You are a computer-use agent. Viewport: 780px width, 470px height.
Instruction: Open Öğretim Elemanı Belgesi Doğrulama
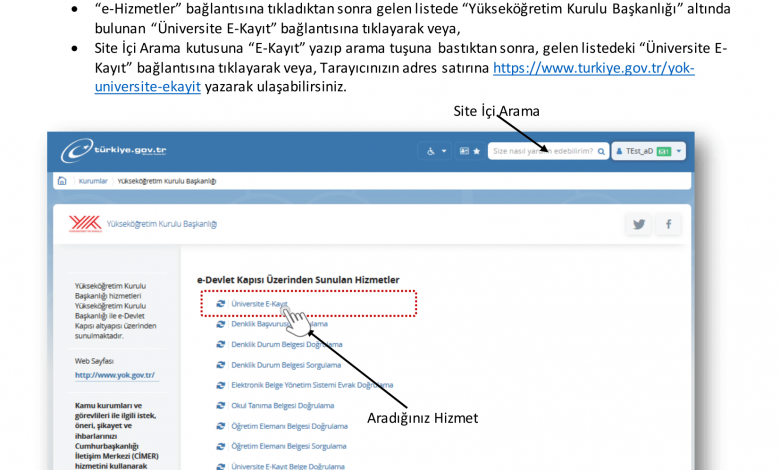coord(290,426)
